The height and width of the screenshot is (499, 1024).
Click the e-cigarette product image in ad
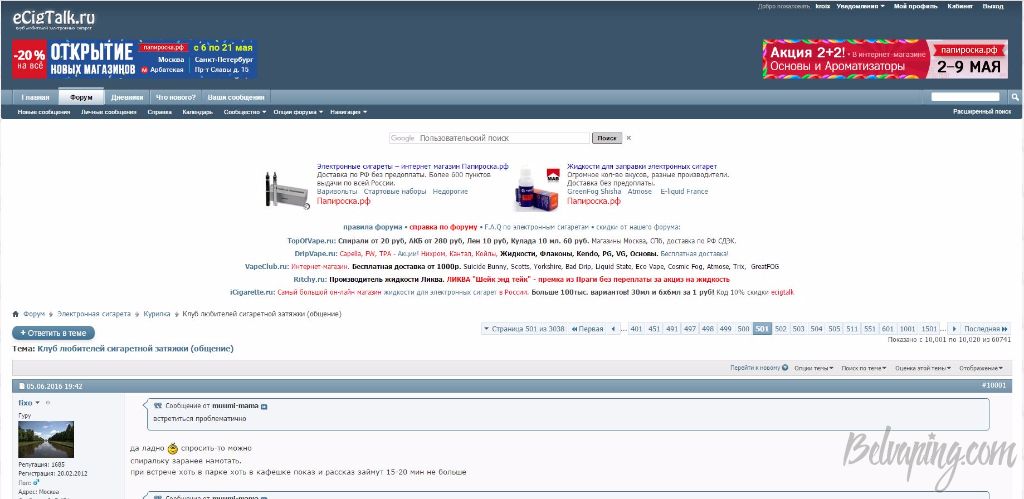click(286, 189)
